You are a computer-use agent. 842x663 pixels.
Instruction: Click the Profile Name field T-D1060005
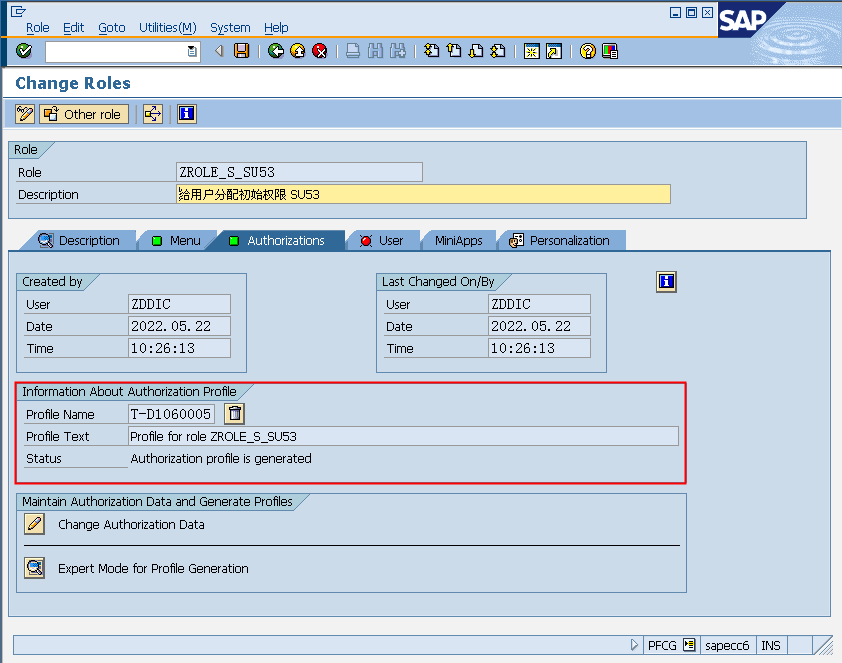(x=172, y=414)
